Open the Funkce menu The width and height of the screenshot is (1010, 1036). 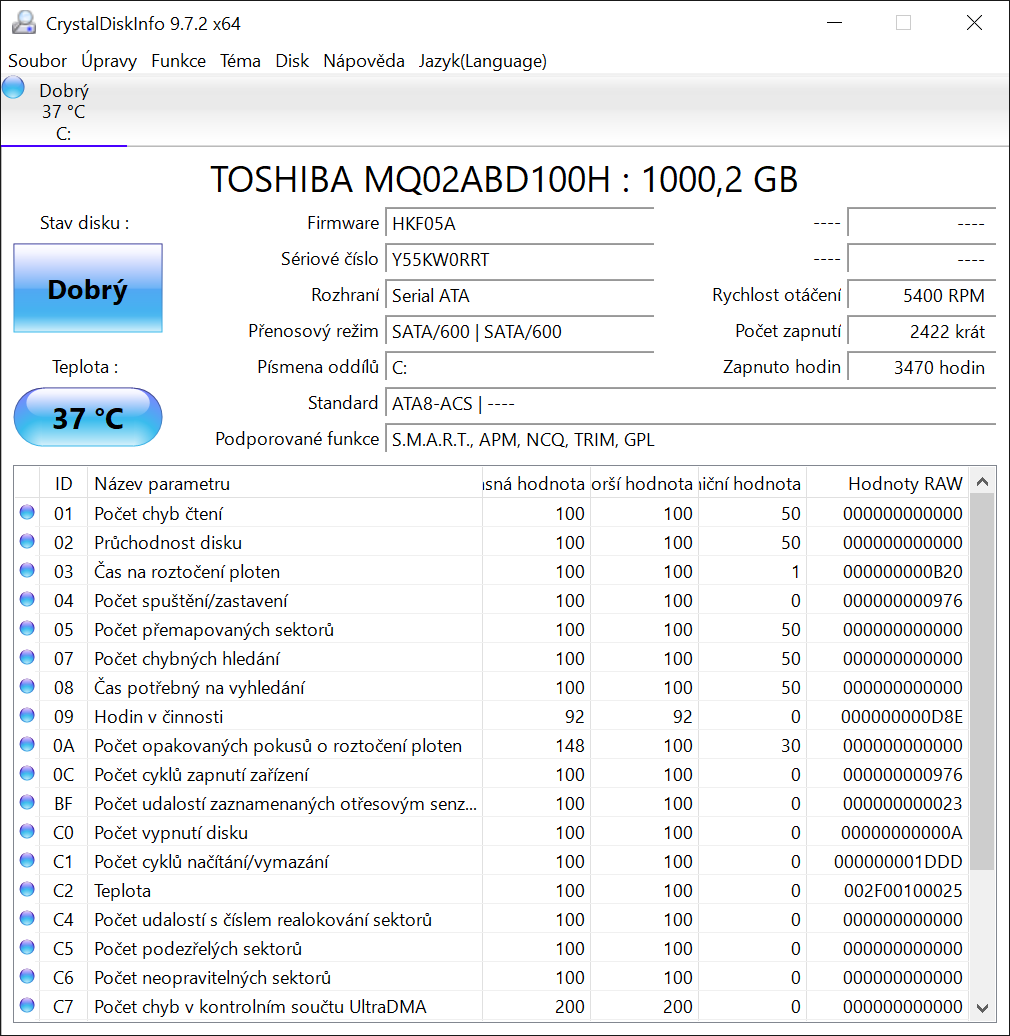point(178,61)
